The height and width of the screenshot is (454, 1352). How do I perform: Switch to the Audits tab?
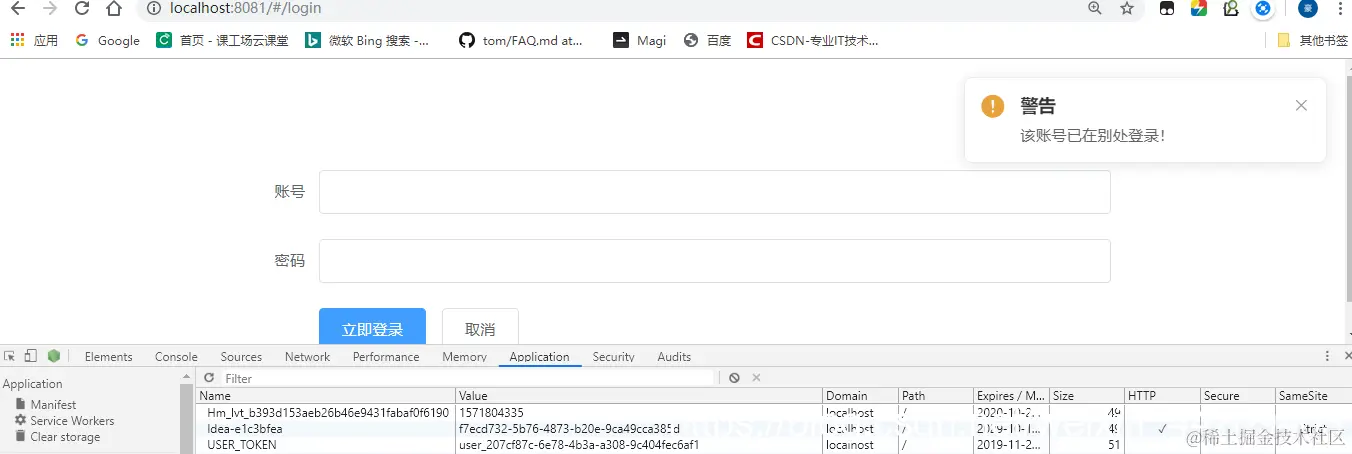674,357
